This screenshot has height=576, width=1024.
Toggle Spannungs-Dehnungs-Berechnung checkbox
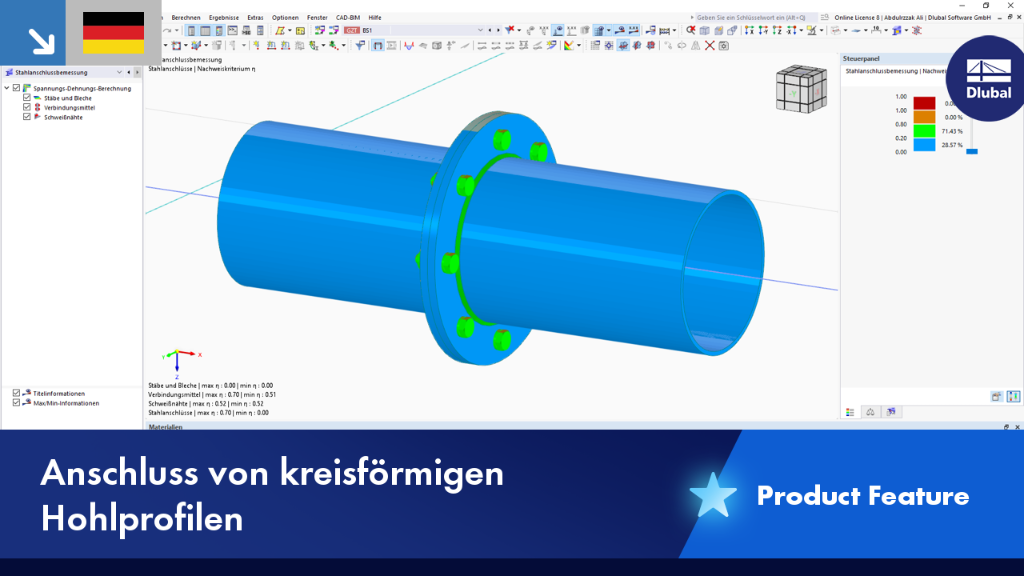click(17, 88)
